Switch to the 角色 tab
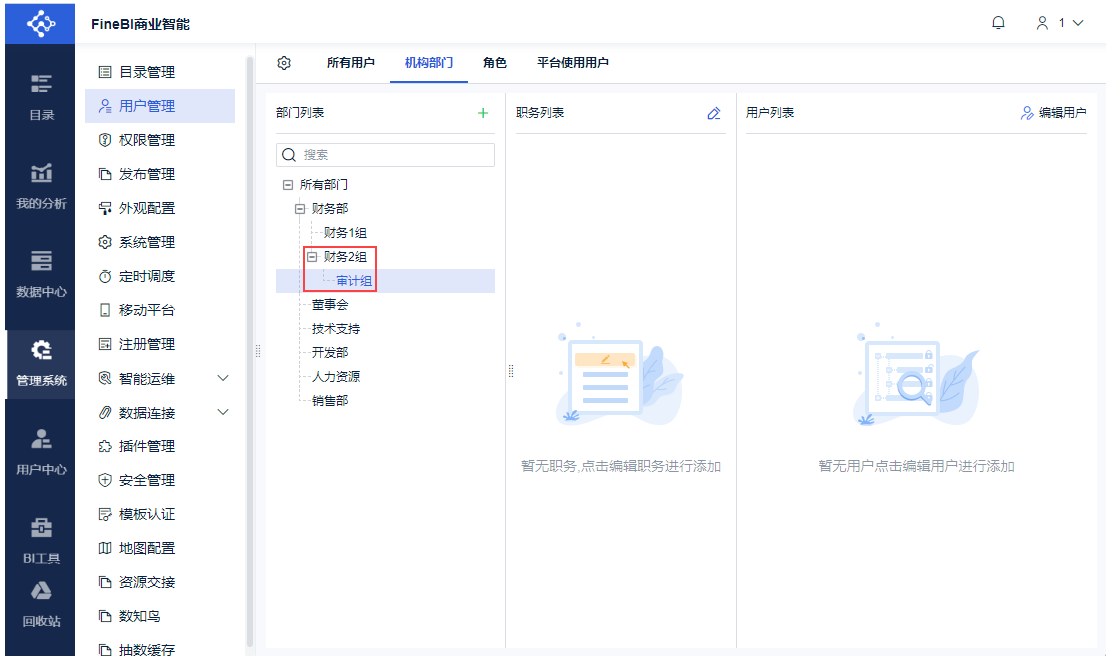This screenshot has height=656, width=1106. pyautogui.click(x=495, y=63)
